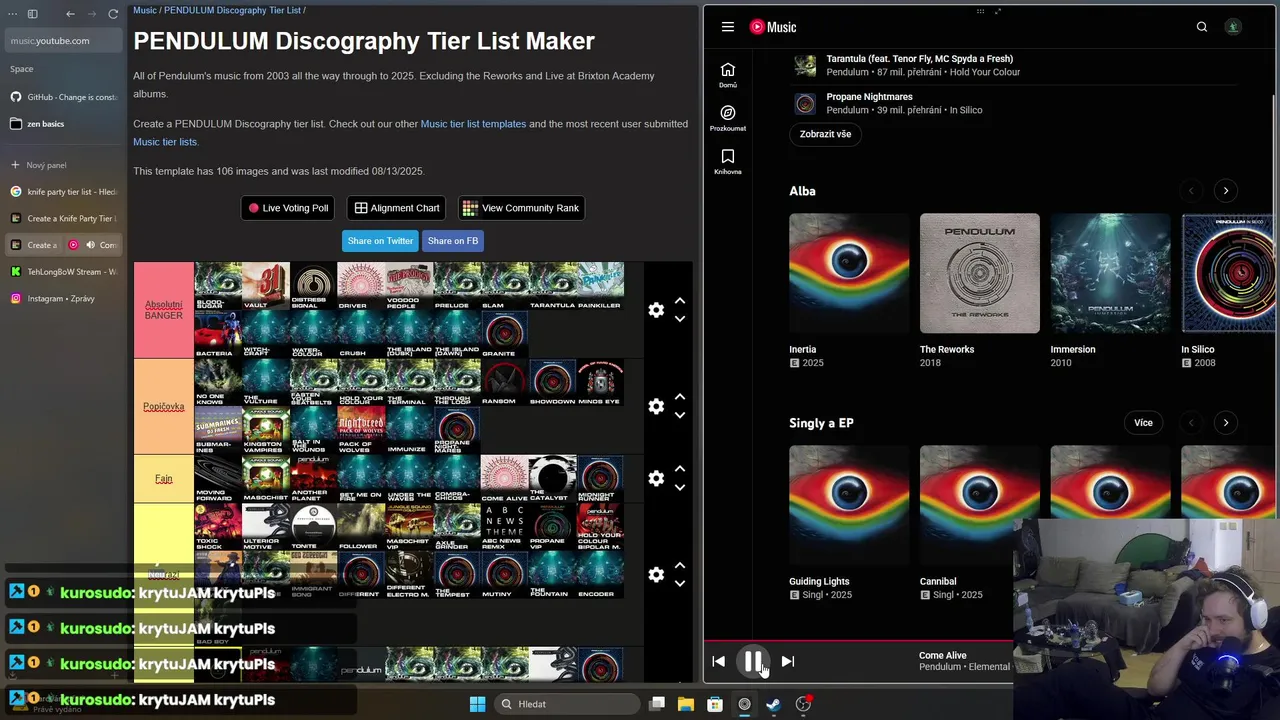Open settings gear for the Neurazí tier
This screenshot has width=1280, height=720.
656,574
